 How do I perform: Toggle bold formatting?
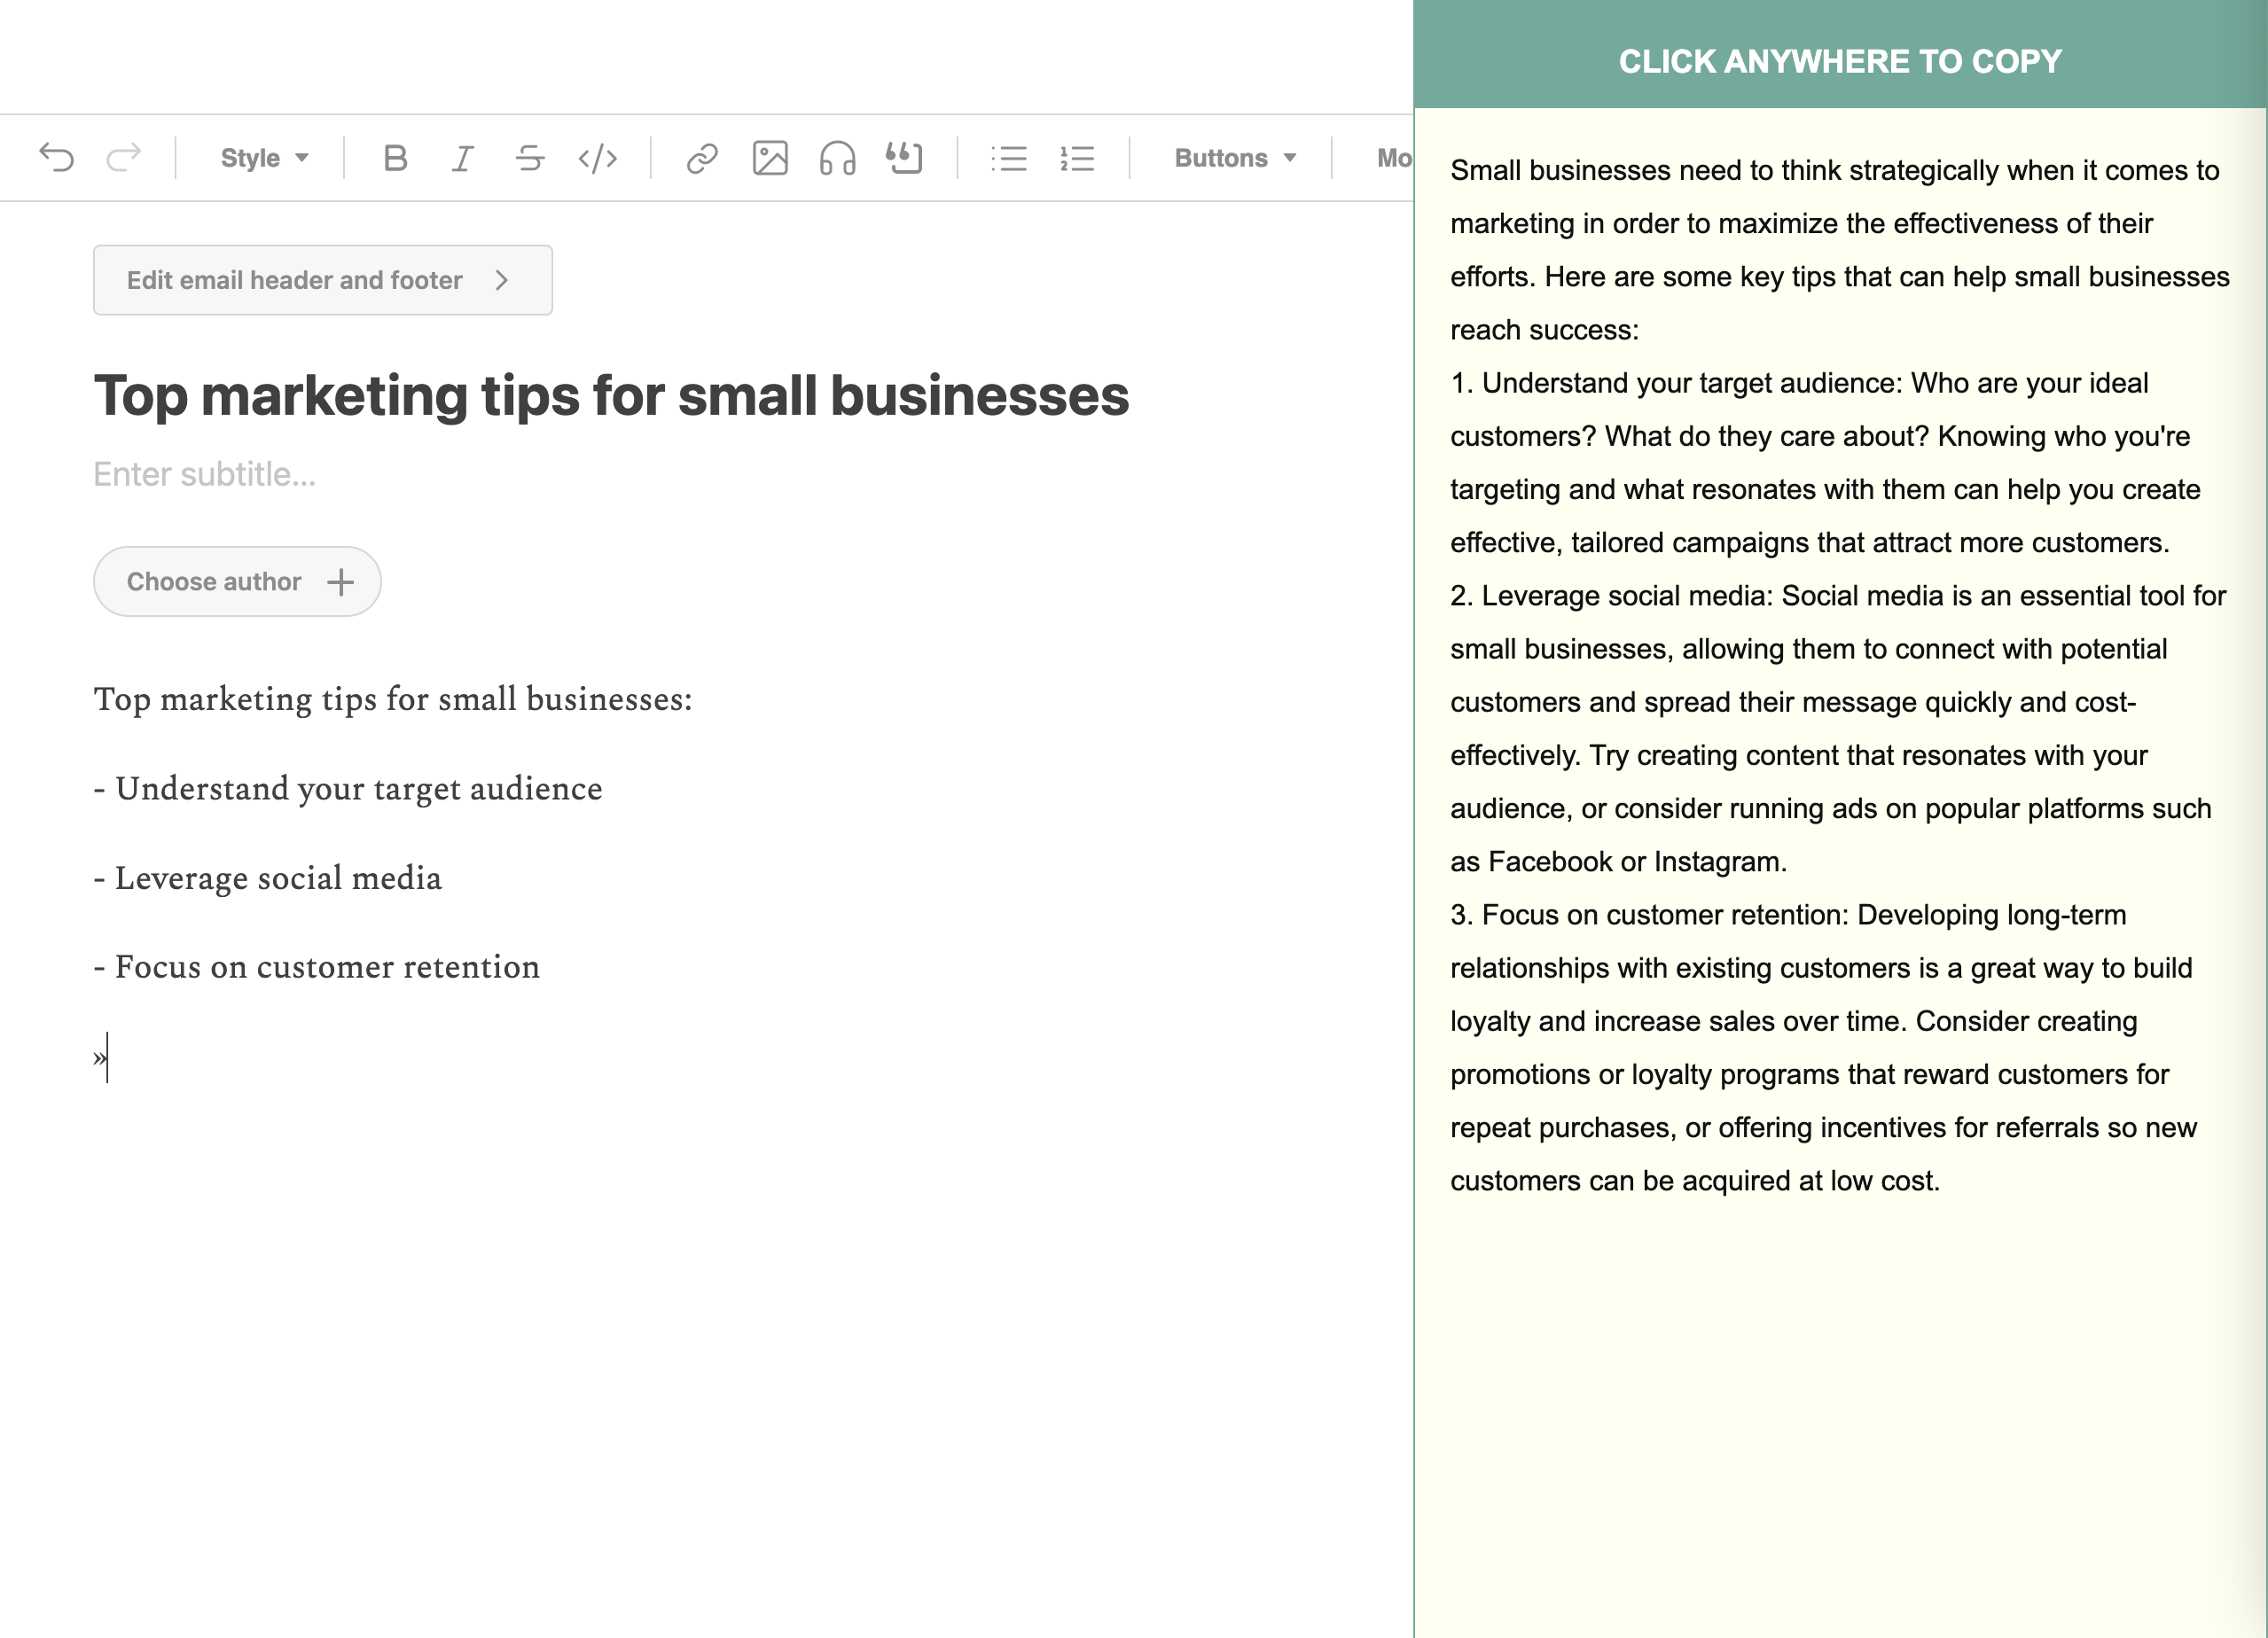pos(395,158)
